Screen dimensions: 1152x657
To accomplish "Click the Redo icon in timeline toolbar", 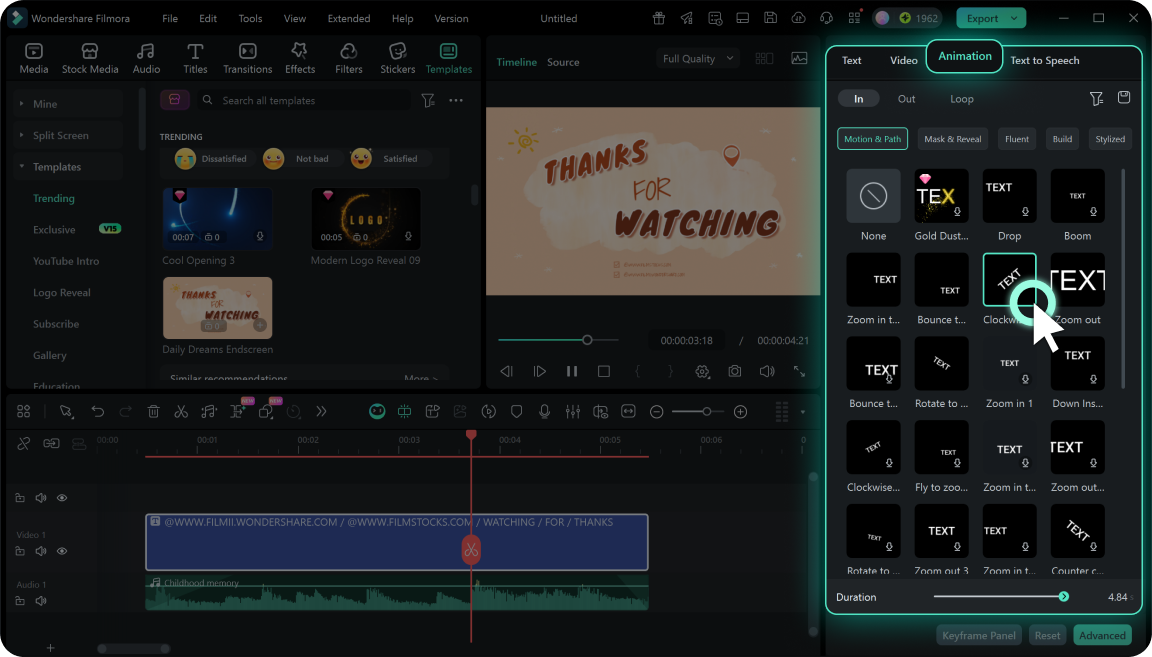I will tap(126, 412).
